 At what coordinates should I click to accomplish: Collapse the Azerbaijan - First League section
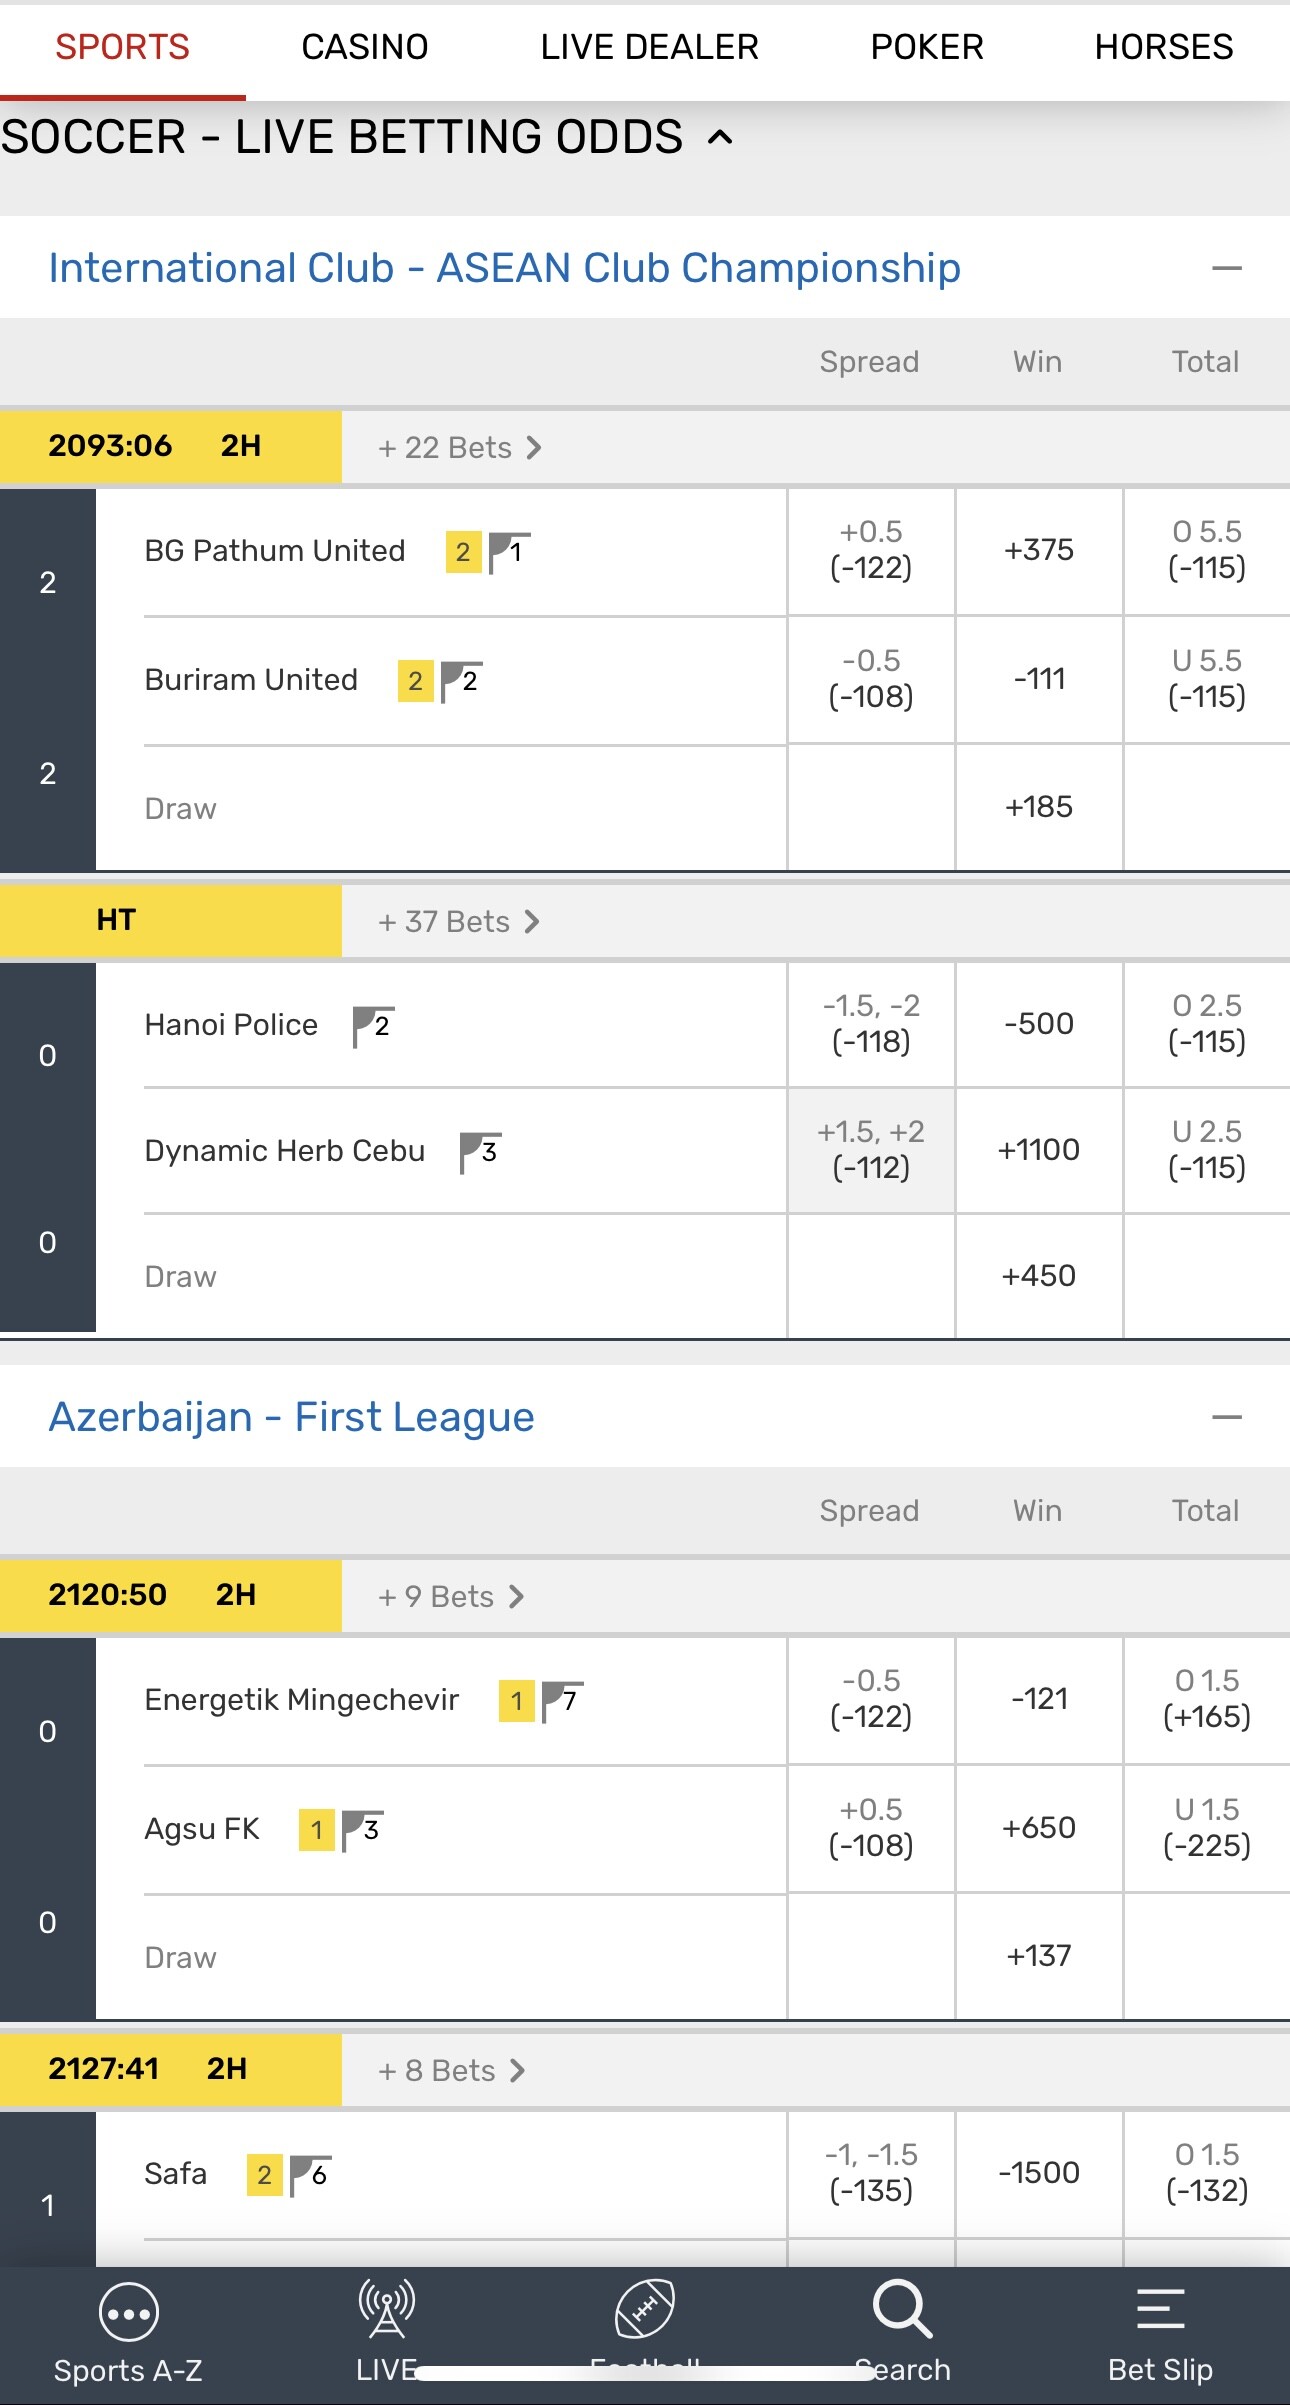coord(1226,1417)
